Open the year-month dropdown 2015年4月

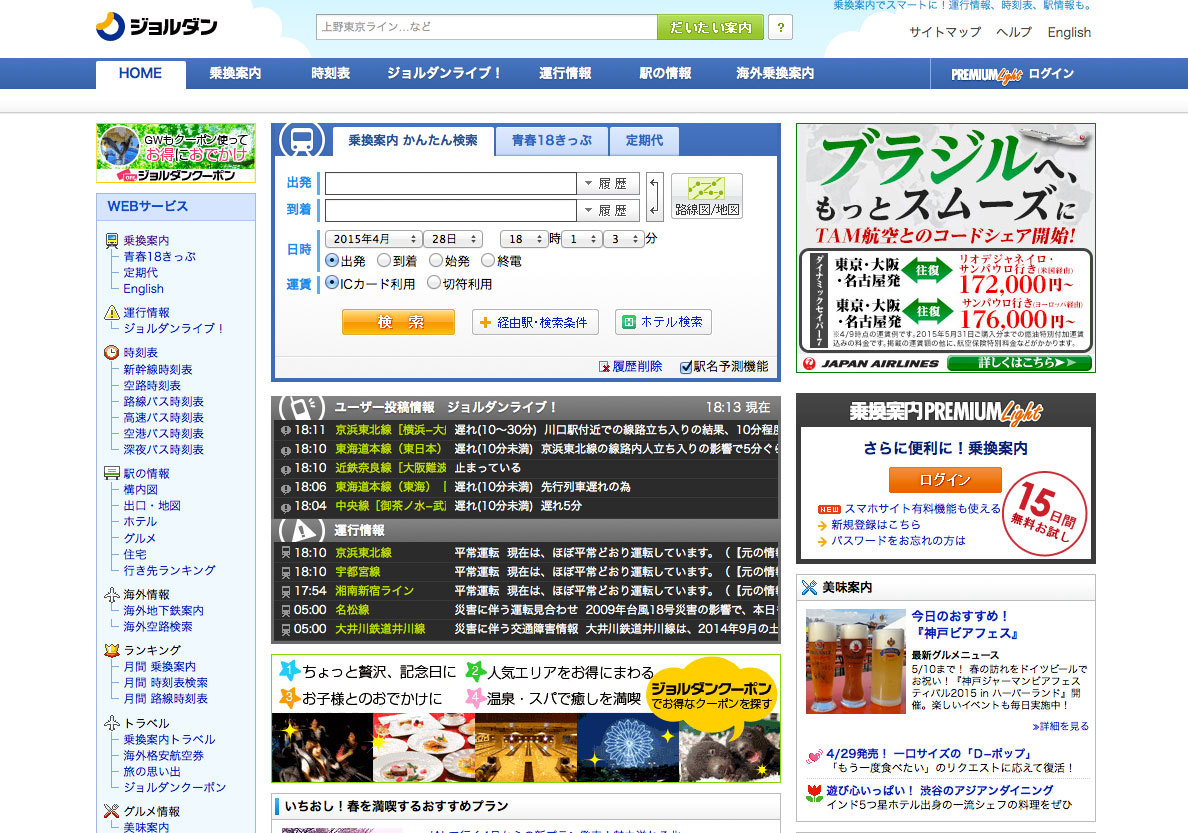(x=374, y=239)
